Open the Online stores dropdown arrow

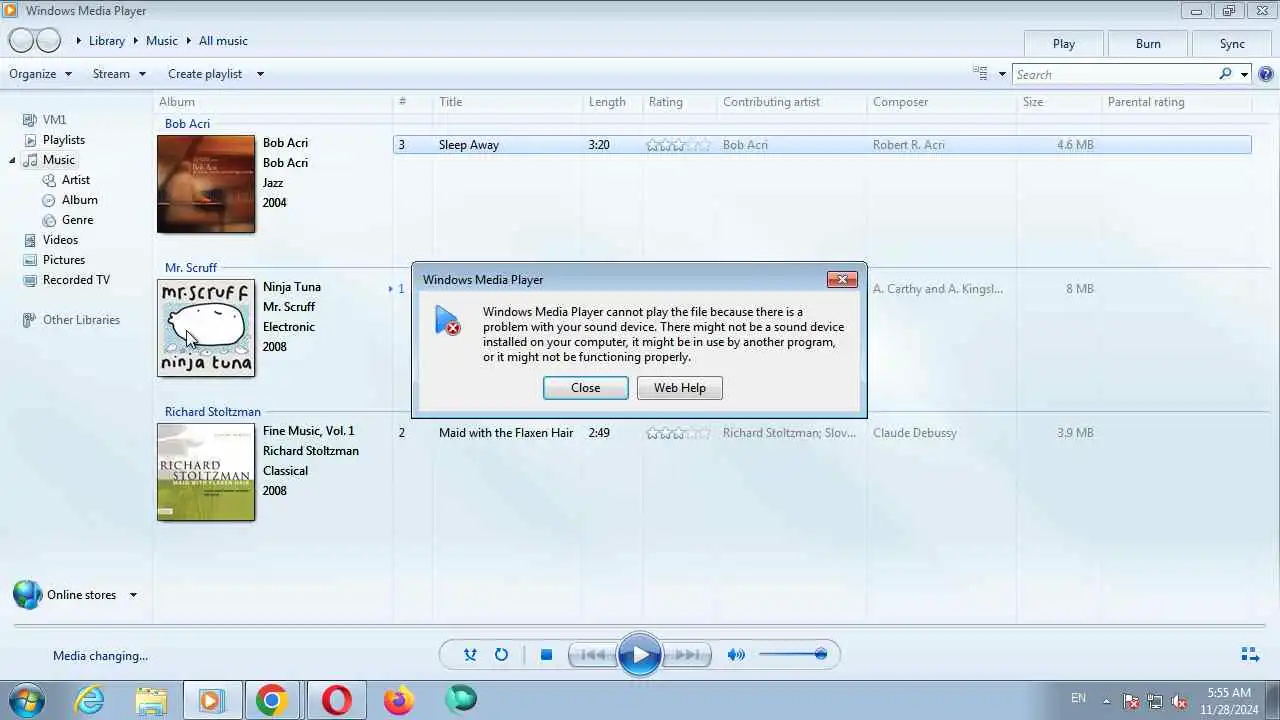[x=133, y=595]
